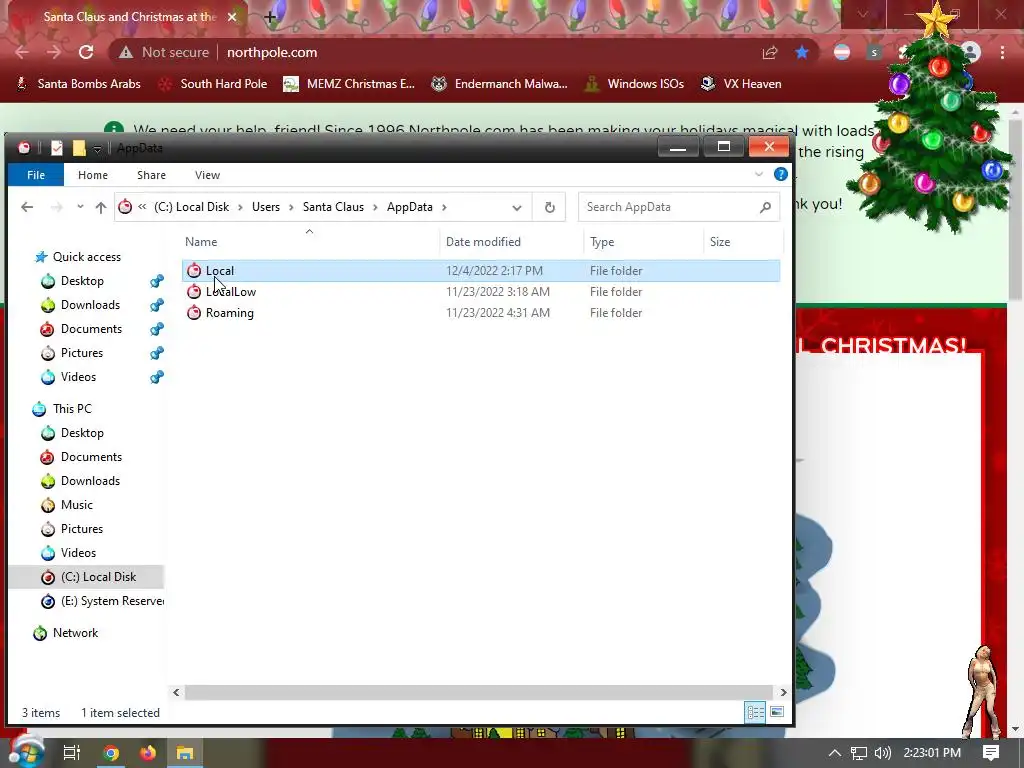Open Chrome from the taskbar
The height and width of the screenshot is (768, 1024).
(111, 753)
